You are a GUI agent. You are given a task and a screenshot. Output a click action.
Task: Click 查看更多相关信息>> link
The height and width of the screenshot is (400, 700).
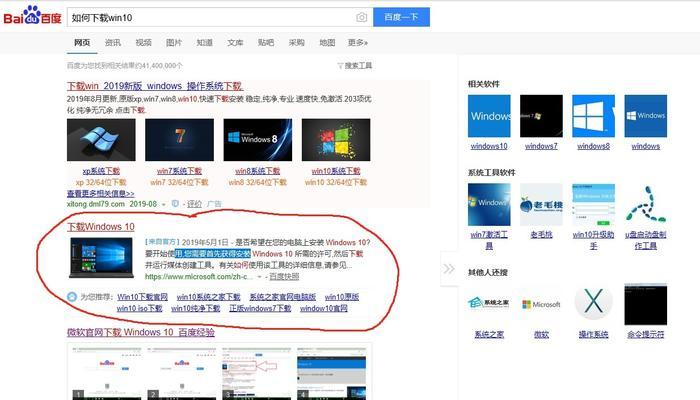pyautogui.click(x=100, y=194)
